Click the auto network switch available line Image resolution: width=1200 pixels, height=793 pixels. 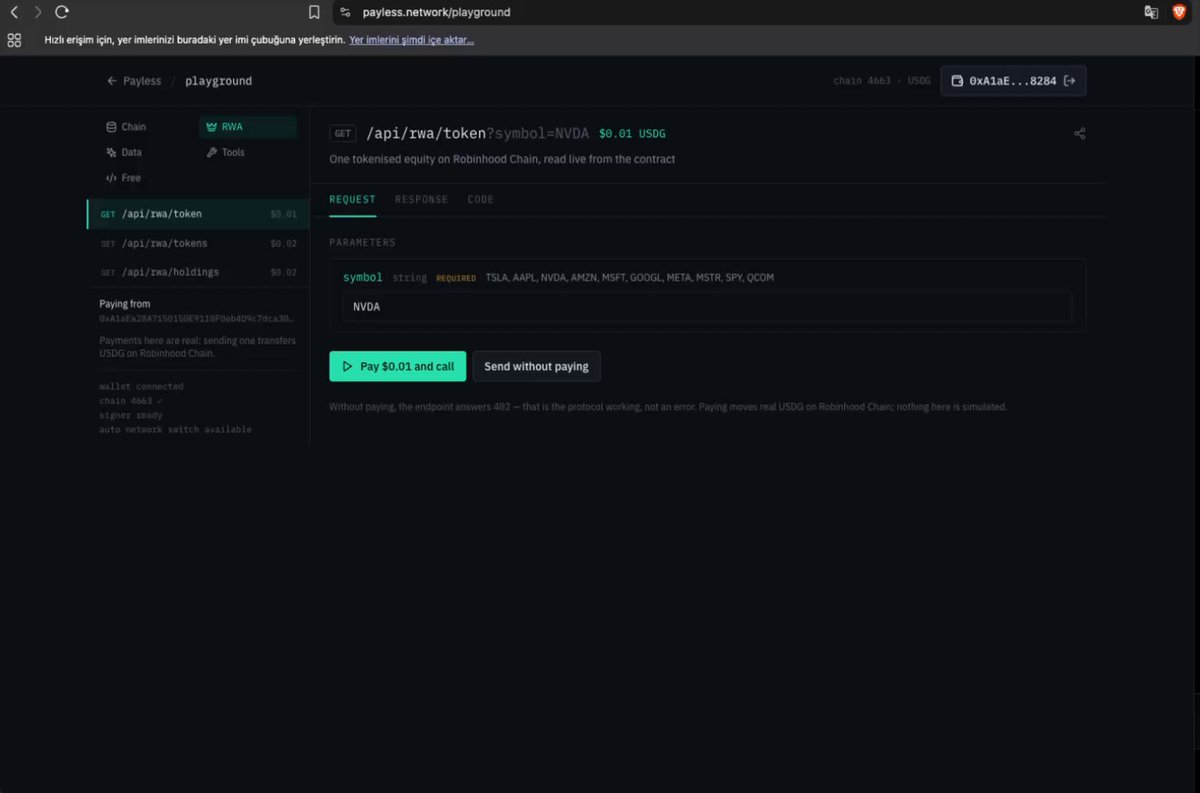point(175,430)
